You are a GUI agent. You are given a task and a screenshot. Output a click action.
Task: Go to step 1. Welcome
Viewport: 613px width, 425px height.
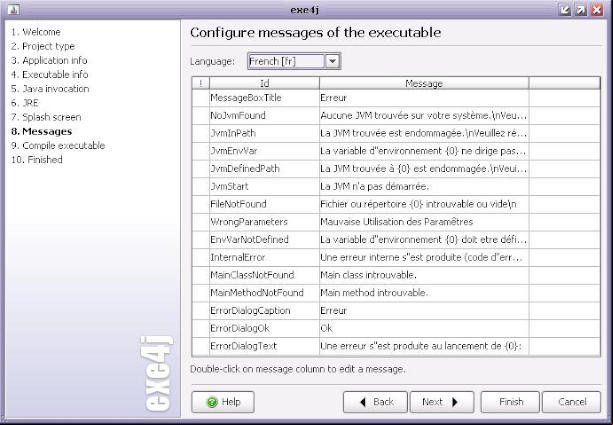click(x=36, y=32)
